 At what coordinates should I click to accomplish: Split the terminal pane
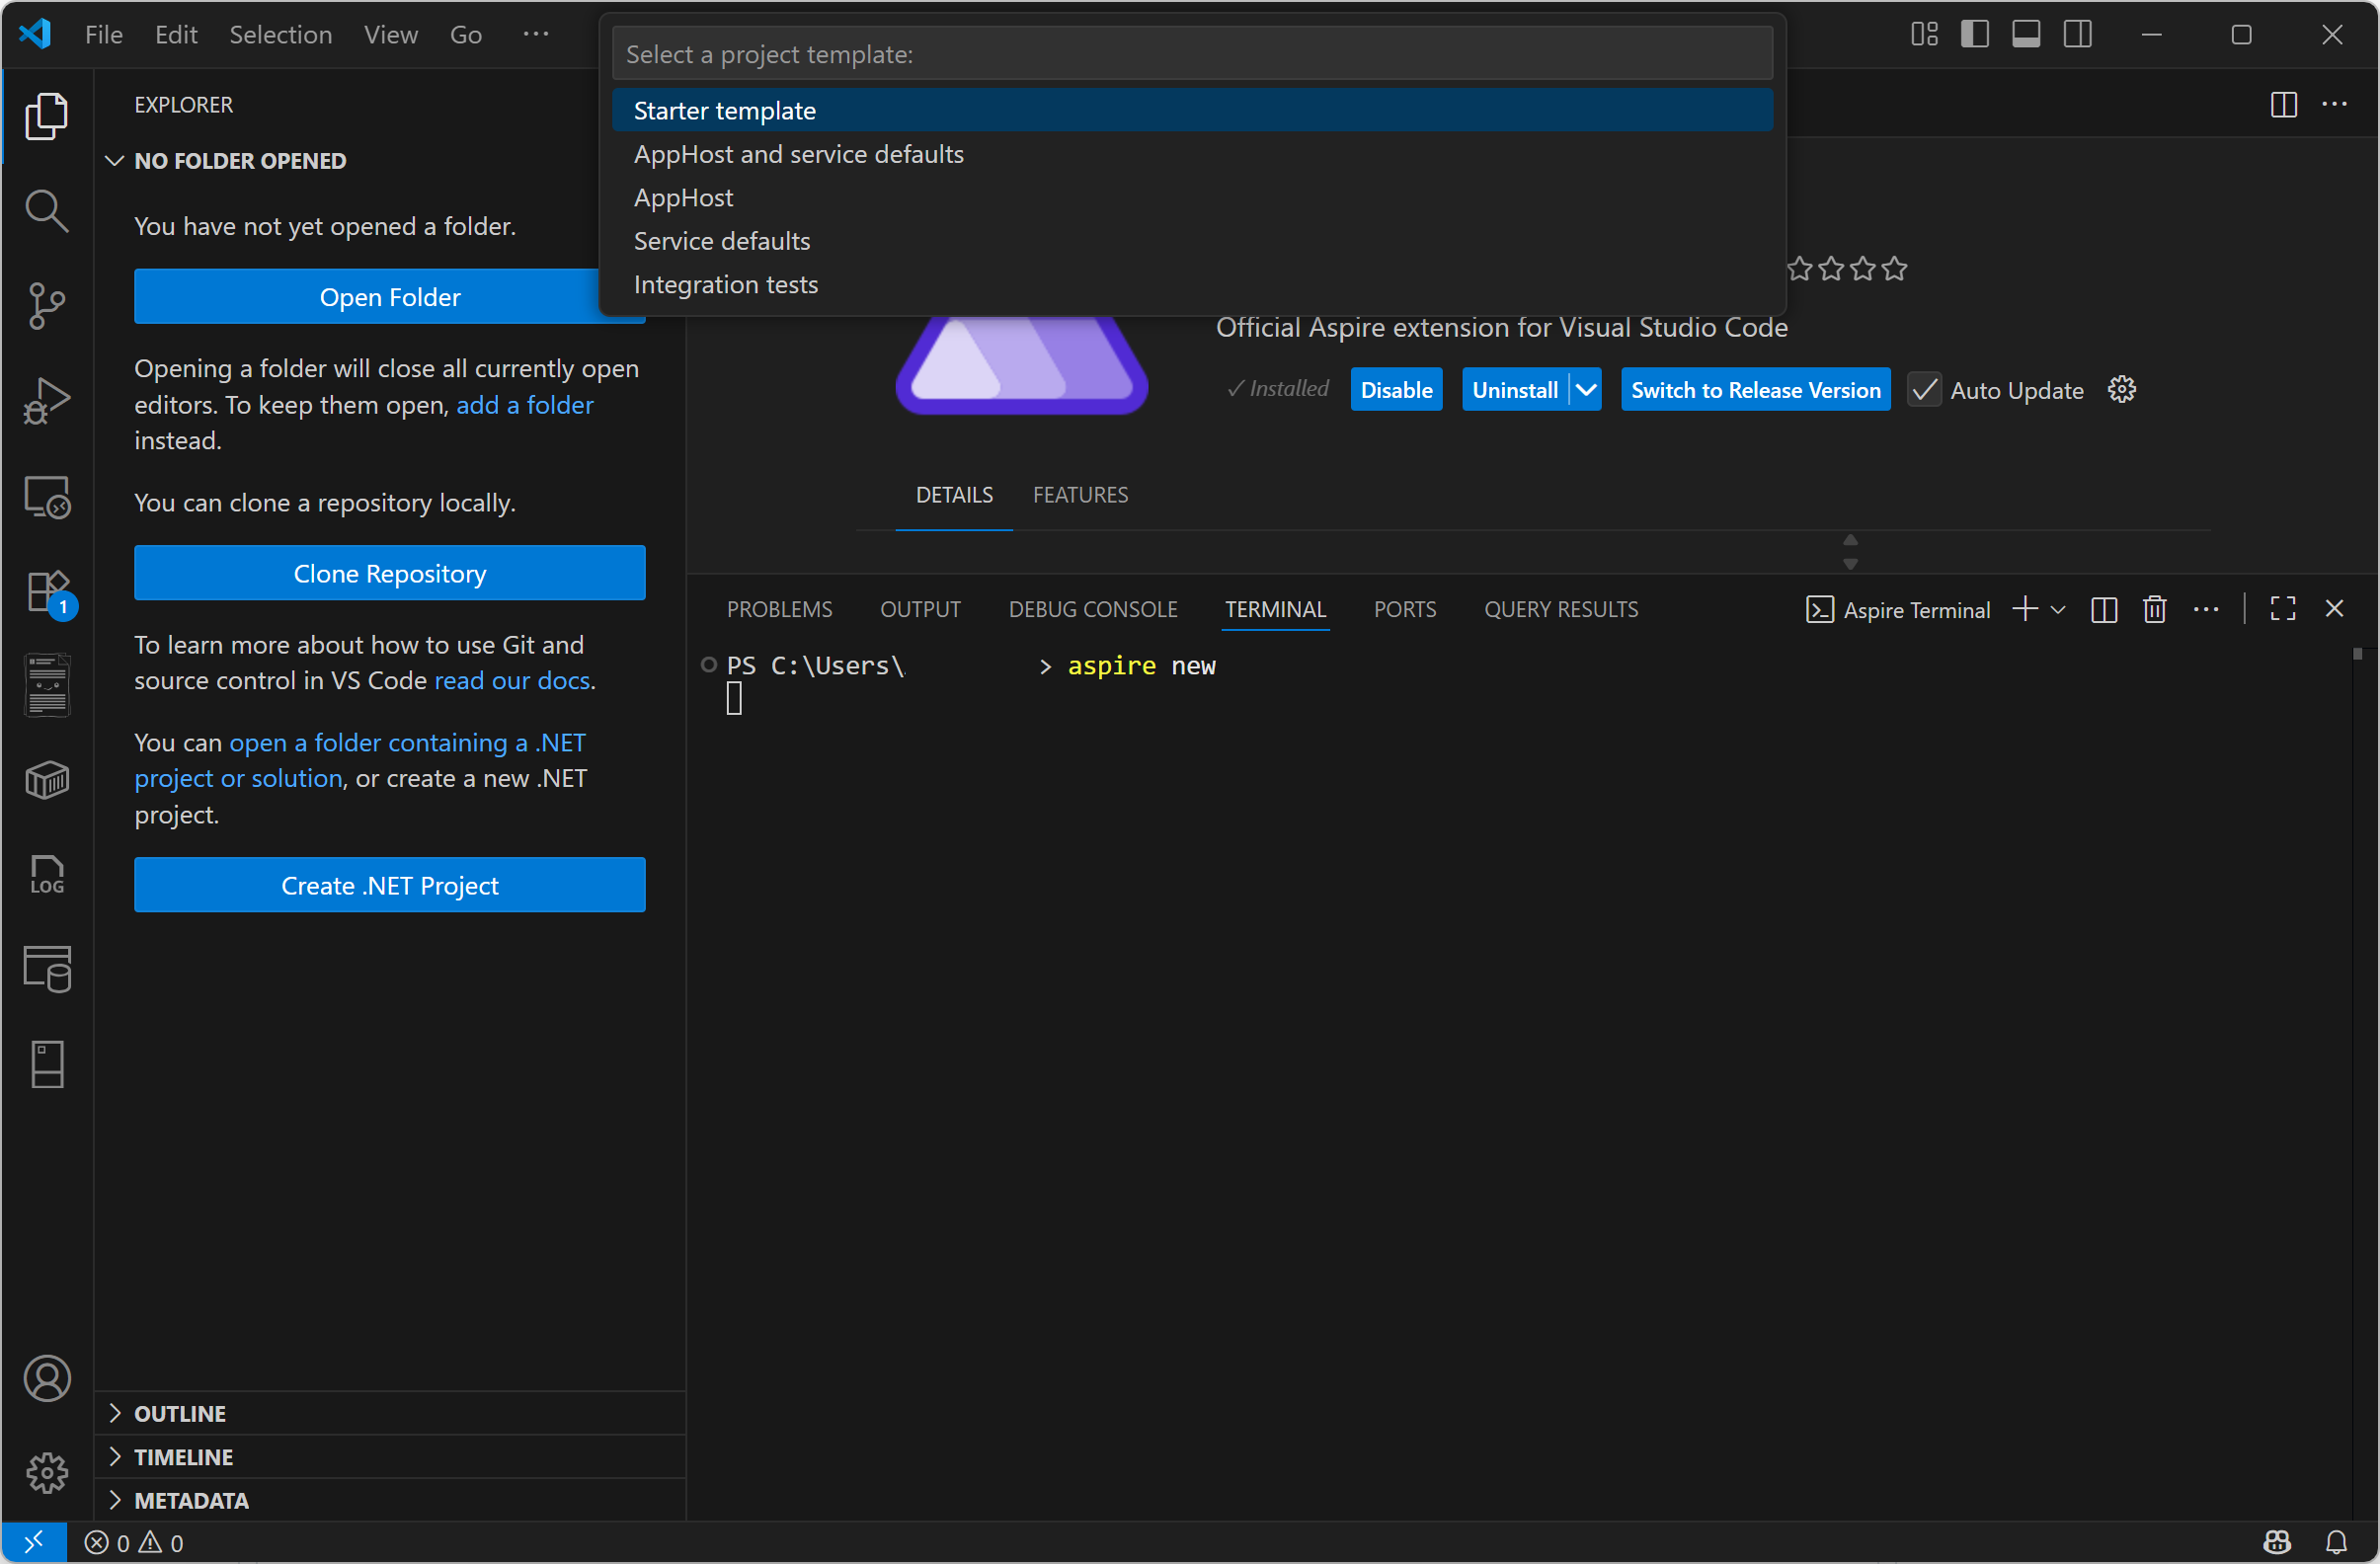click(2103, 609)
